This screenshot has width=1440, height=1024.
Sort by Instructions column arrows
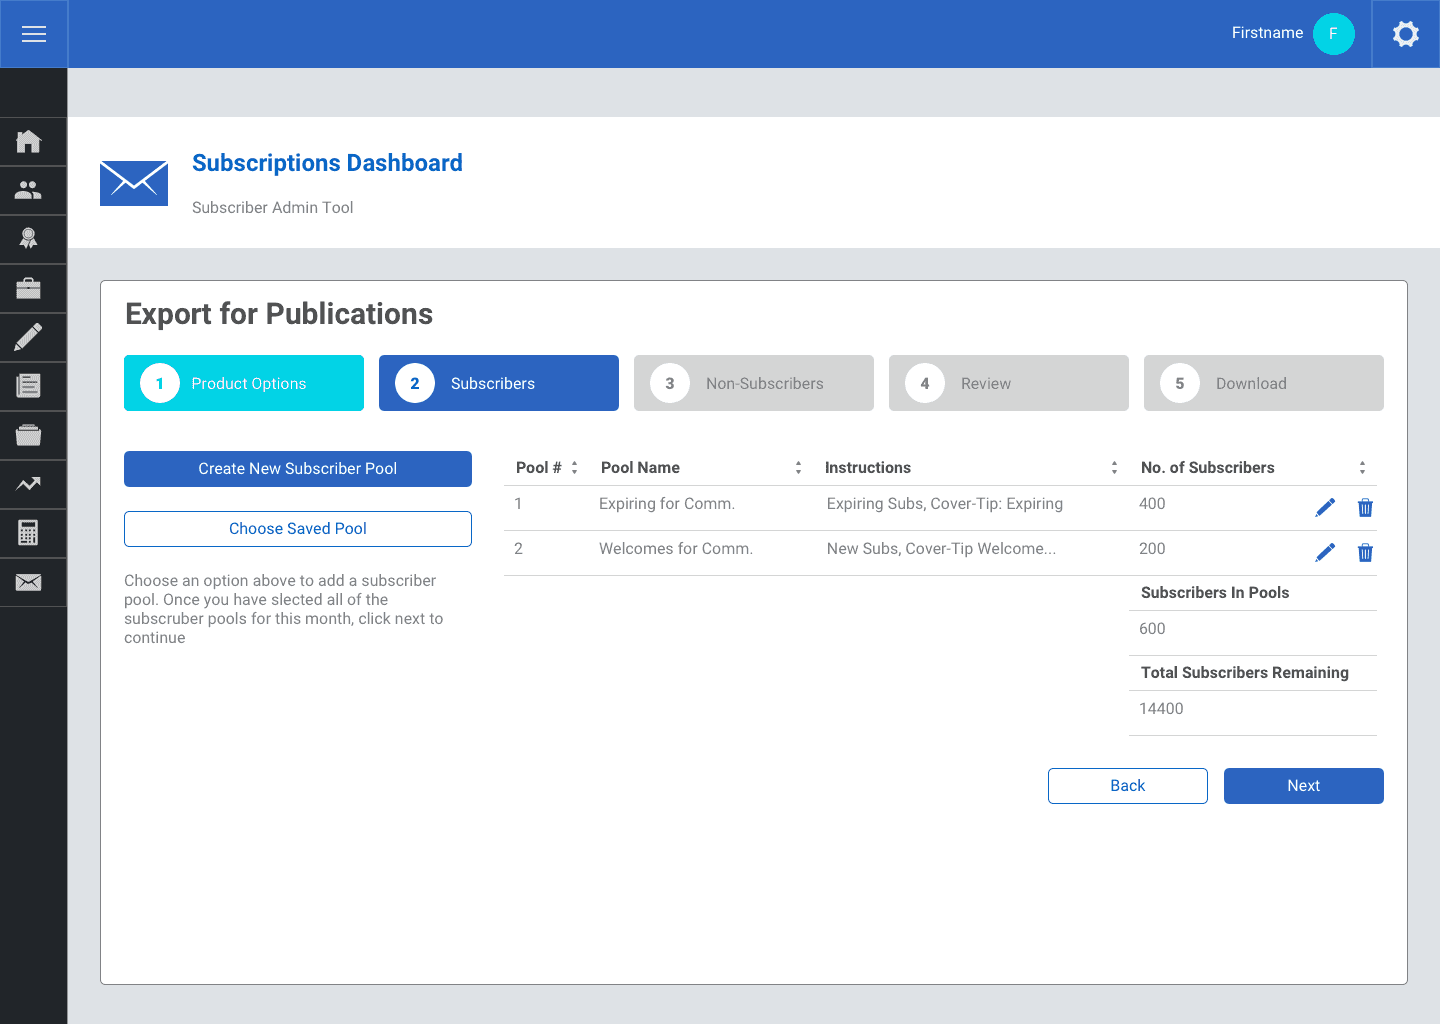click(1114, 468)
